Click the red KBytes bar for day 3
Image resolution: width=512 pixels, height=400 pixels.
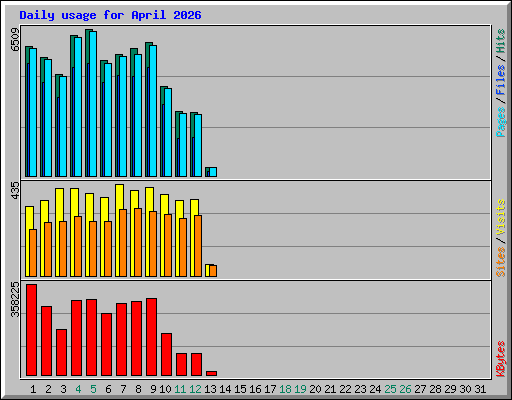[x=61, y=352]
